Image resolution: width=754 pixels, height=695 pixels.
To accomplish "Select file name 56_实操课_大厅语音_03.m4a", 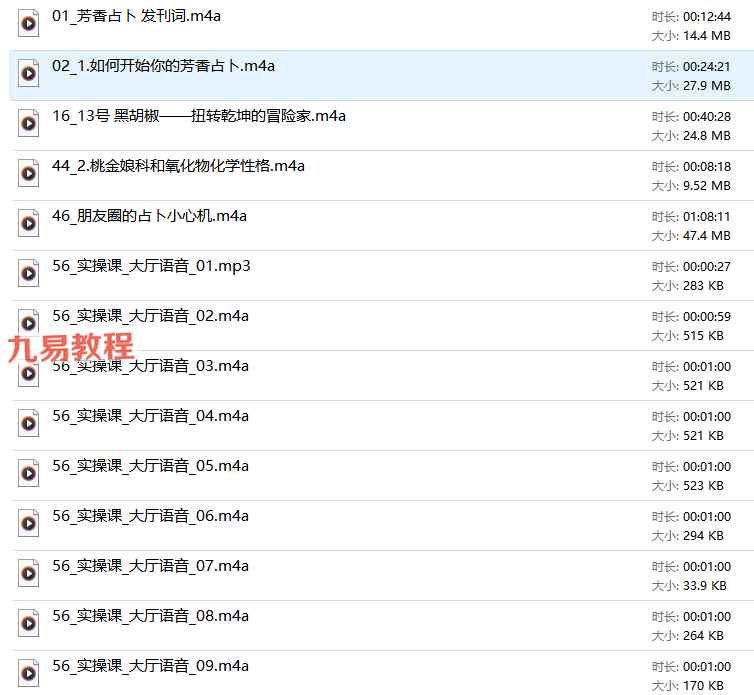I will (150, 366).
